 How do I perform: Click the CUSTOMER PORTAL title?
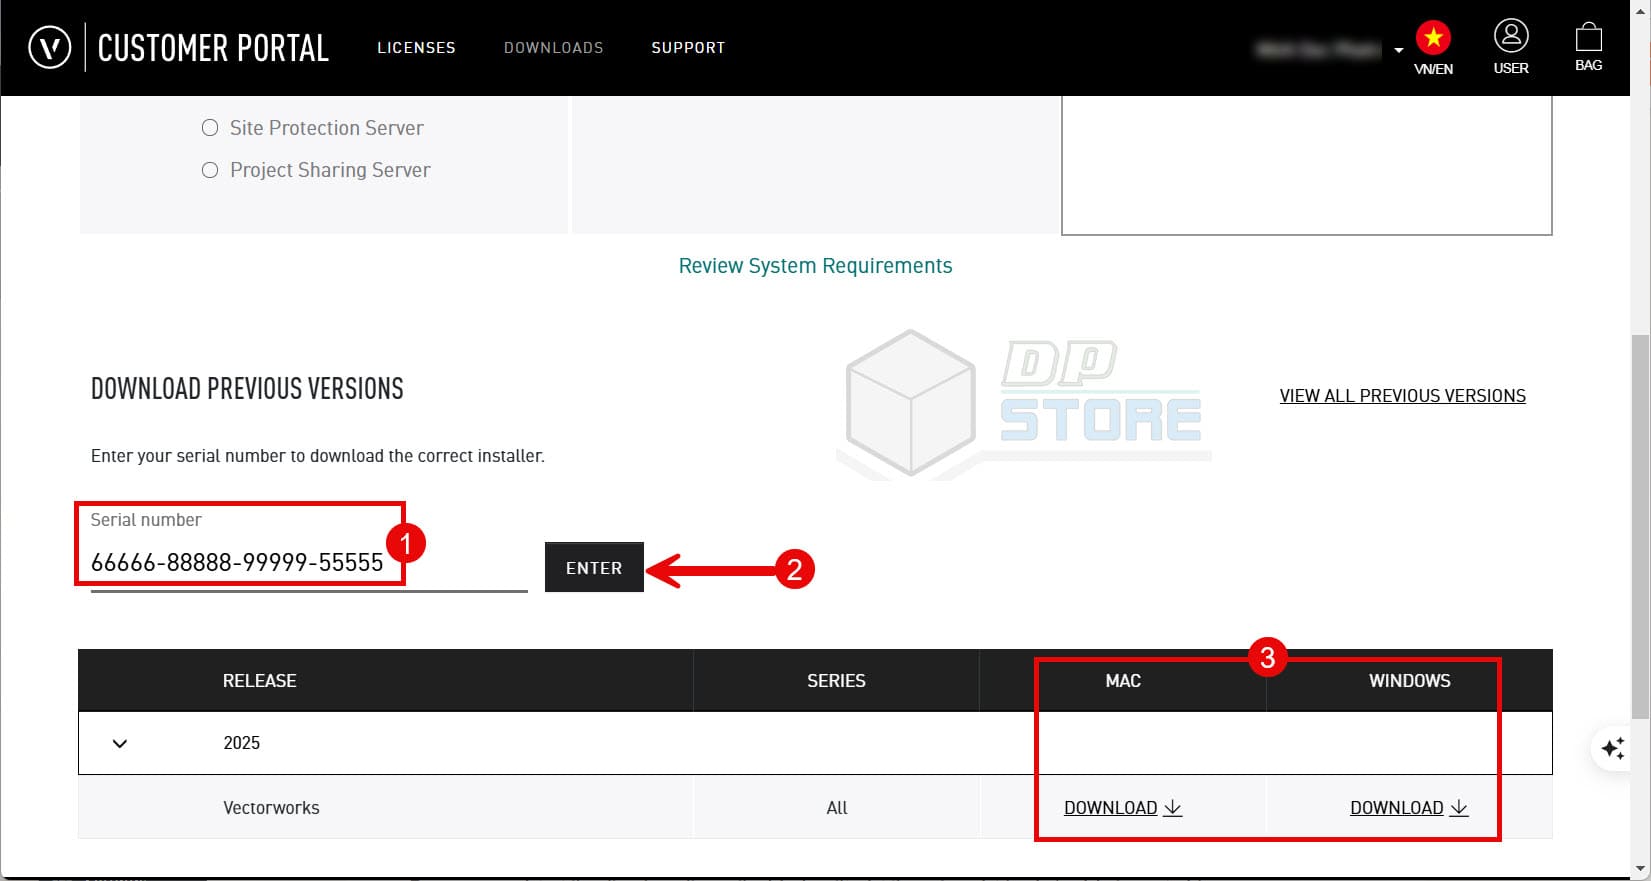coord(213,47)
